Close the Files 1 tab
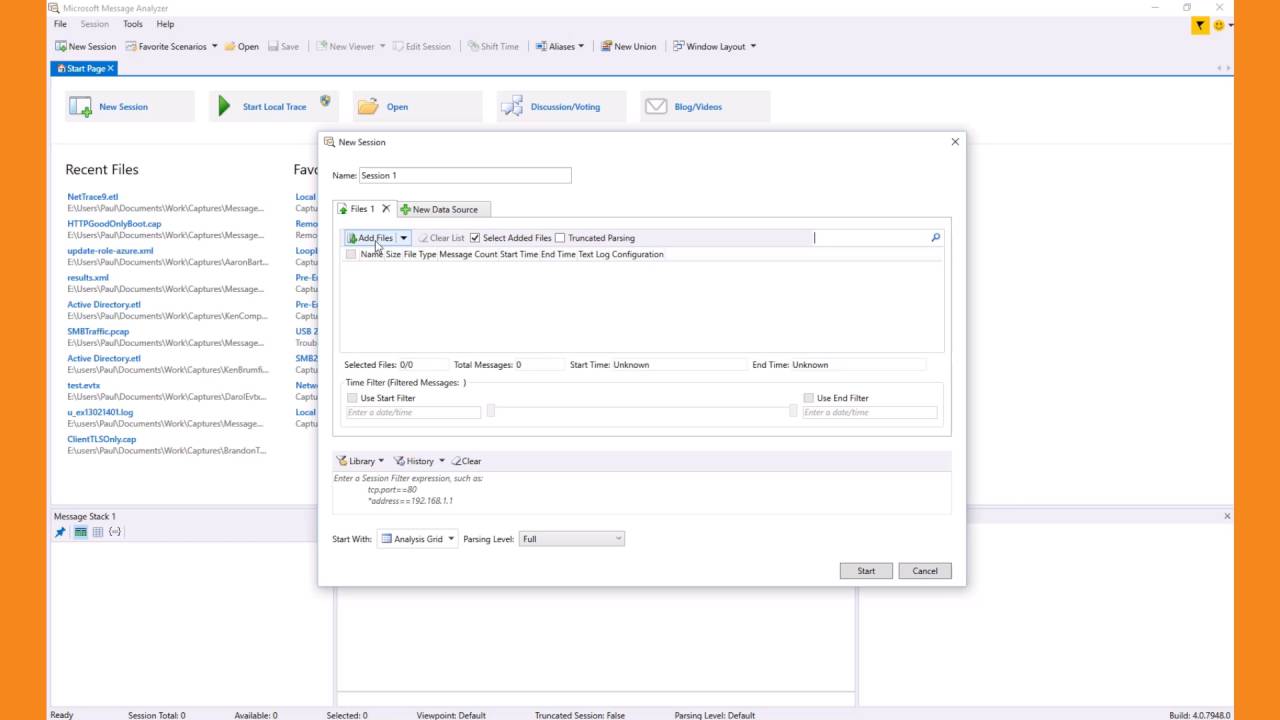Screen dimensions: 1280x720 (x=386, y=209)
